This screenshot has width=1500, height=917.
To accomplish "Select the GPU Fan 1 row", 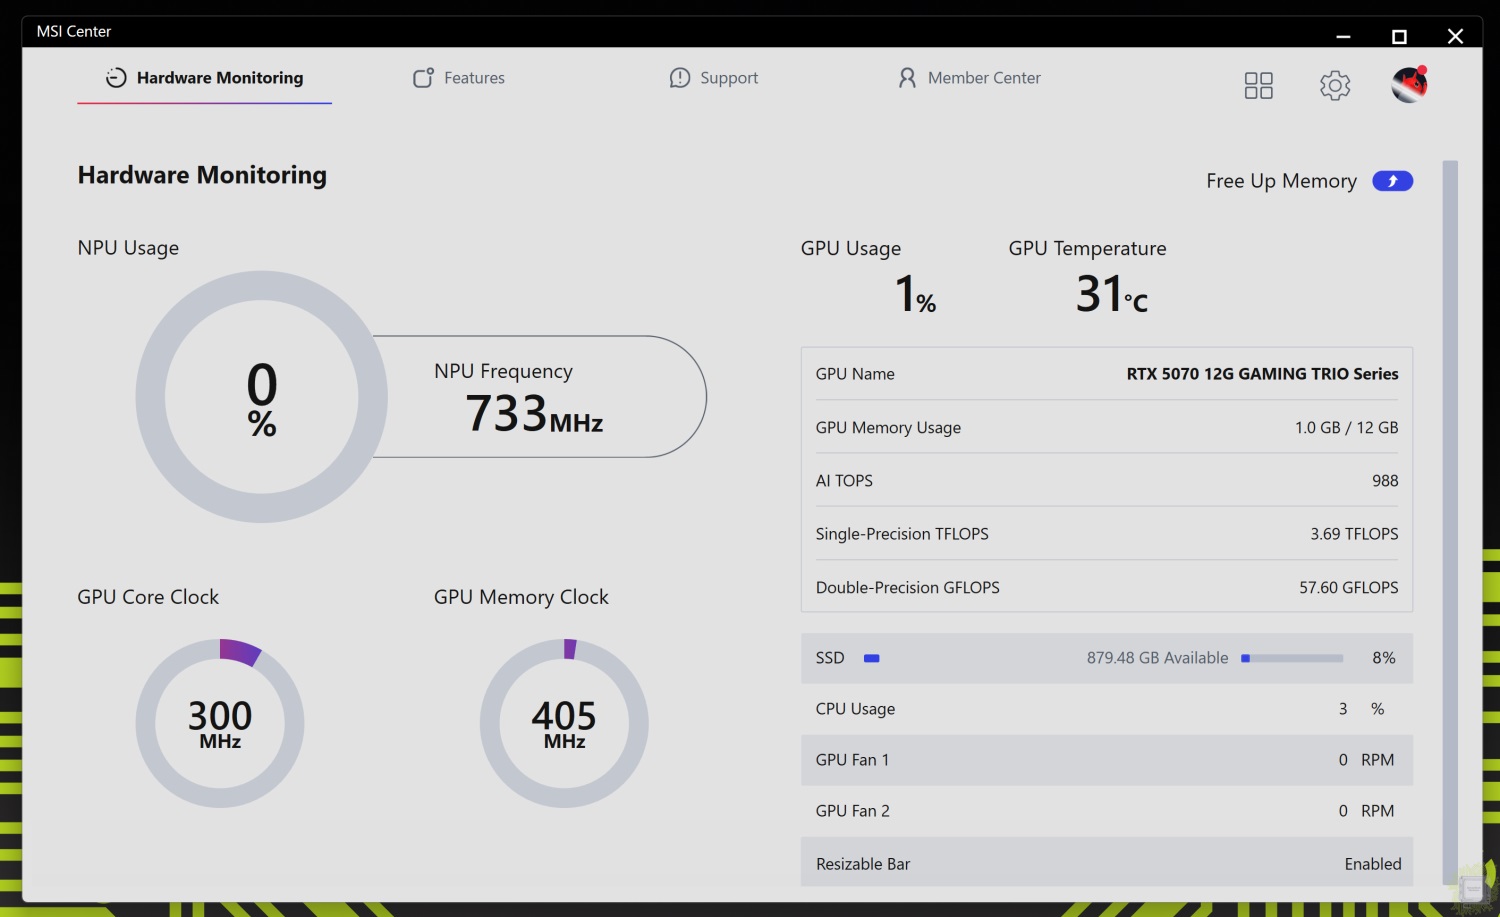I will click(x=1106, y=760).
